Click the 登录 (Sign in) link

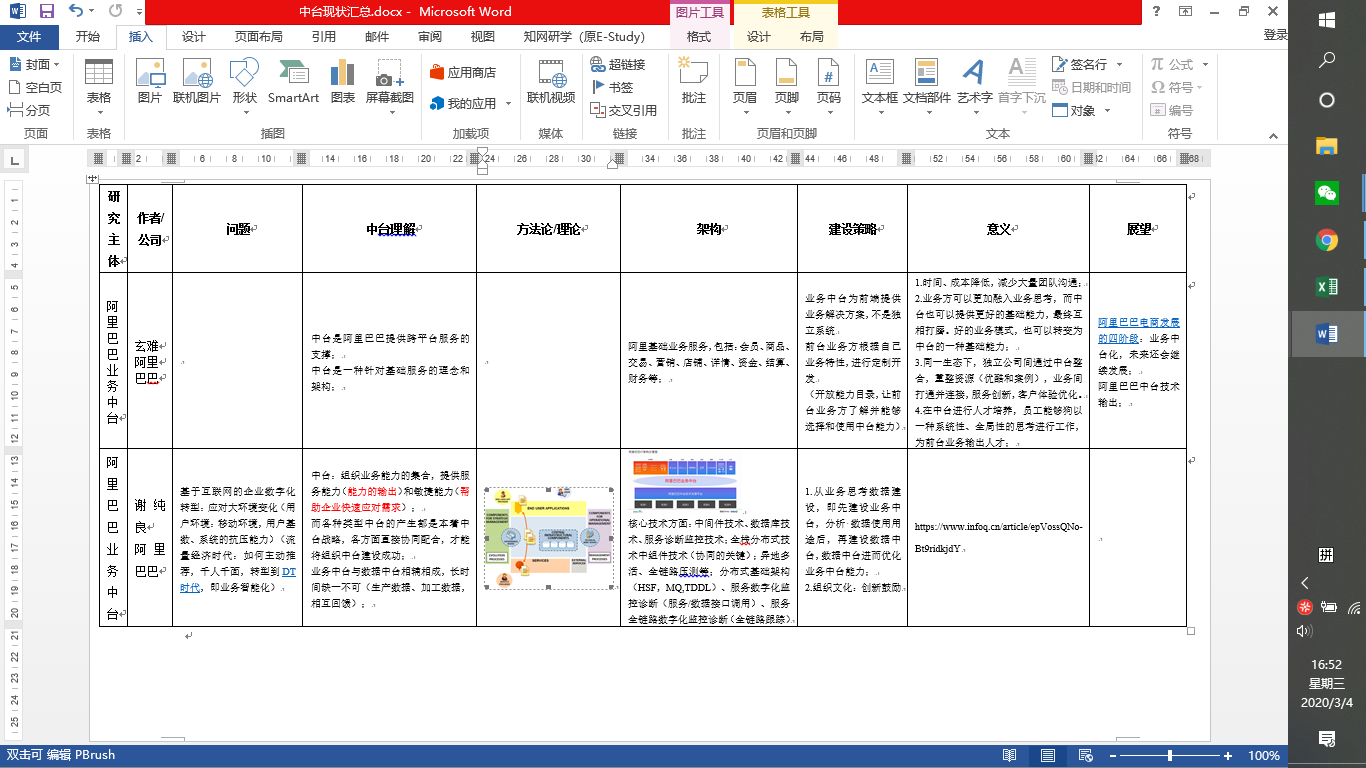coord(1276,35)
